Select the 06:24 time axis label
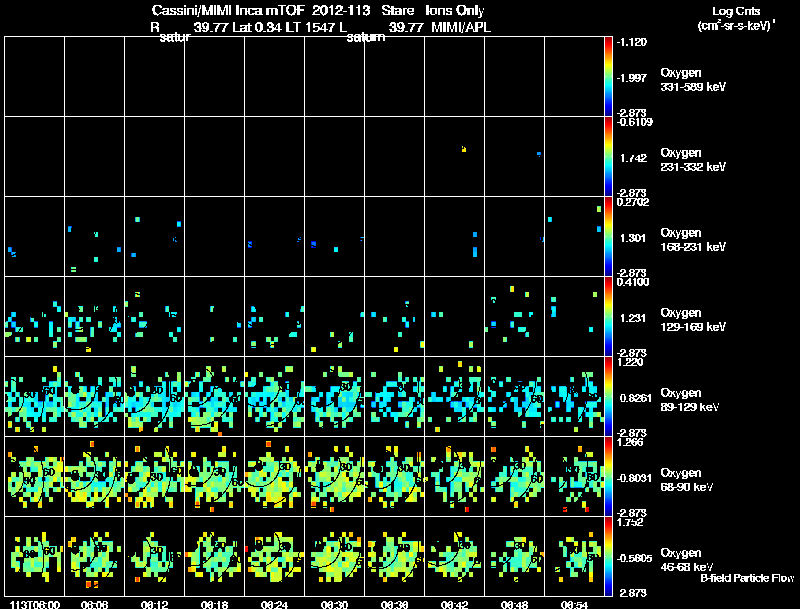The image size is (800, 609). (274, 604)
